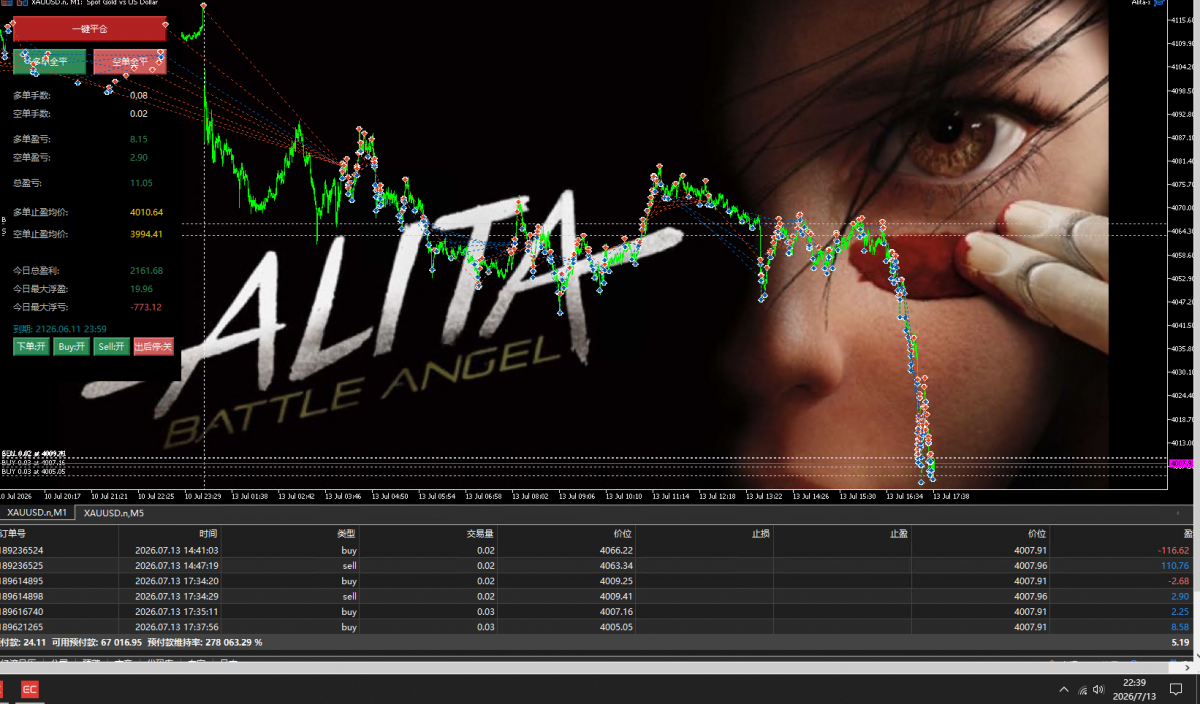Click the open price 4063.34 cell

click(616, 566)
